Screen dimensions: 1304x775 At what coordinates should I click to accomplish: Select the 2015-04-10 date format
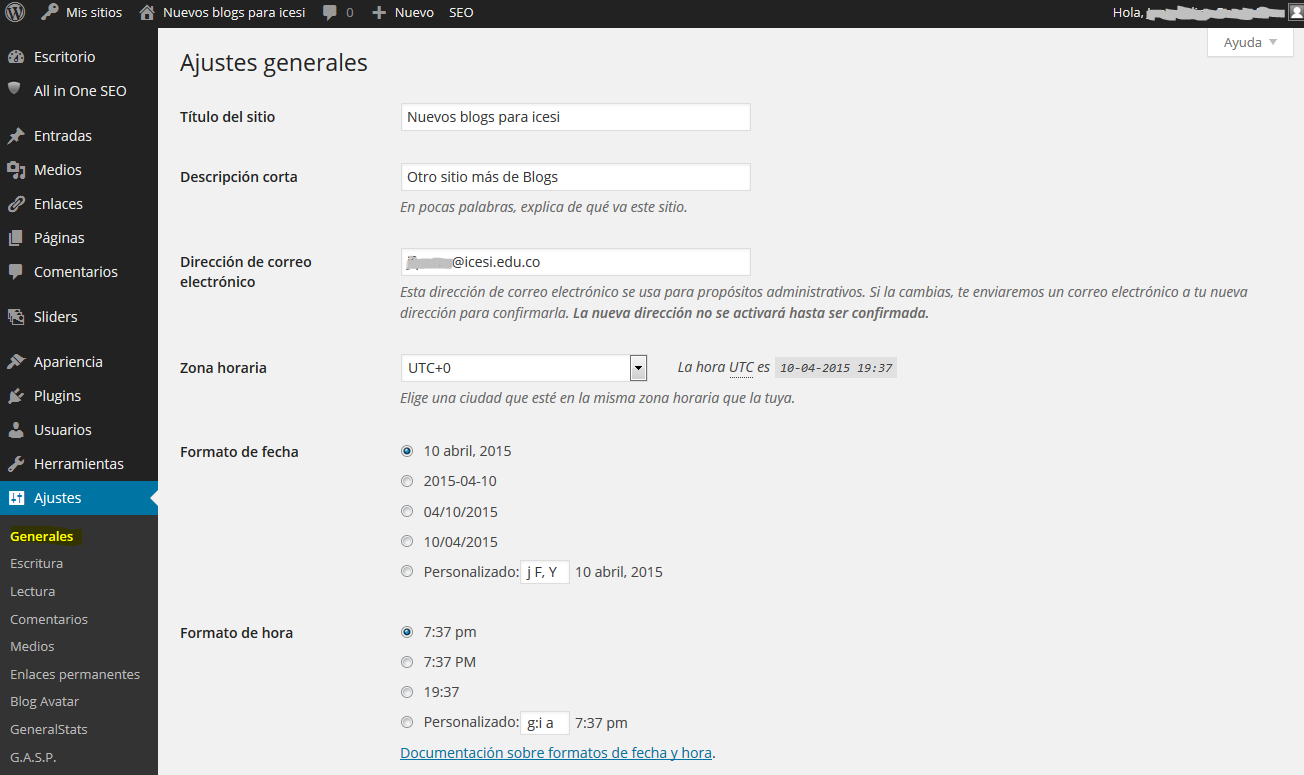pos(407,481)
